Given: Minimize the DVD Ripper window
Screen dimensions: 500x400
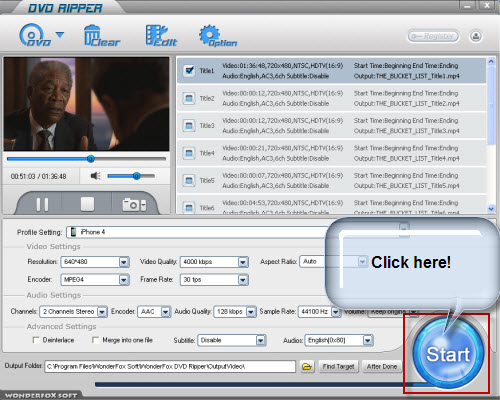Looking at the screenshot, I should [x=468, y=6].
